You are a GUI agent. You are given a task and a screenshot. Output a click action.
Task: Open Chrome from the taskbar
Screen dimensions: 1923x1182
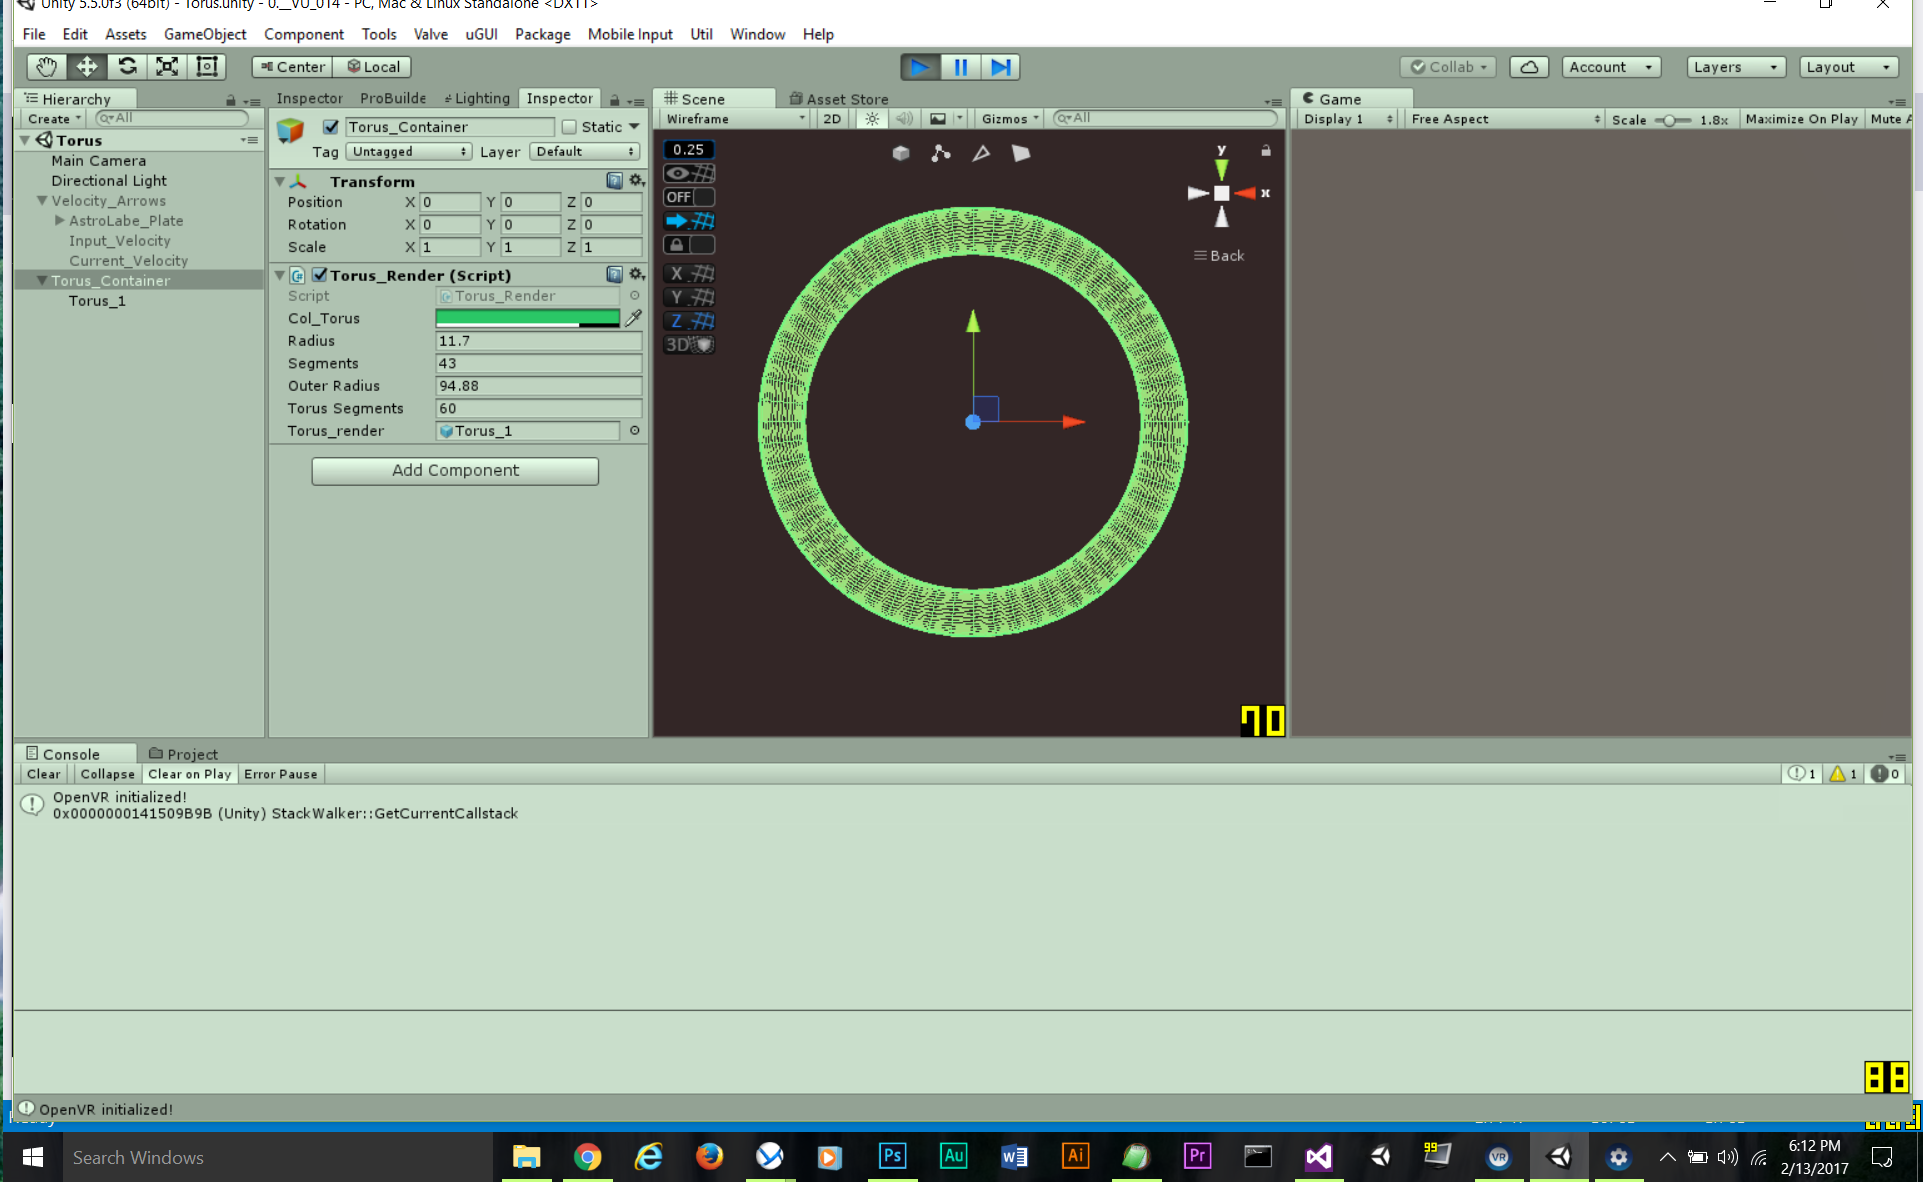587,1157
